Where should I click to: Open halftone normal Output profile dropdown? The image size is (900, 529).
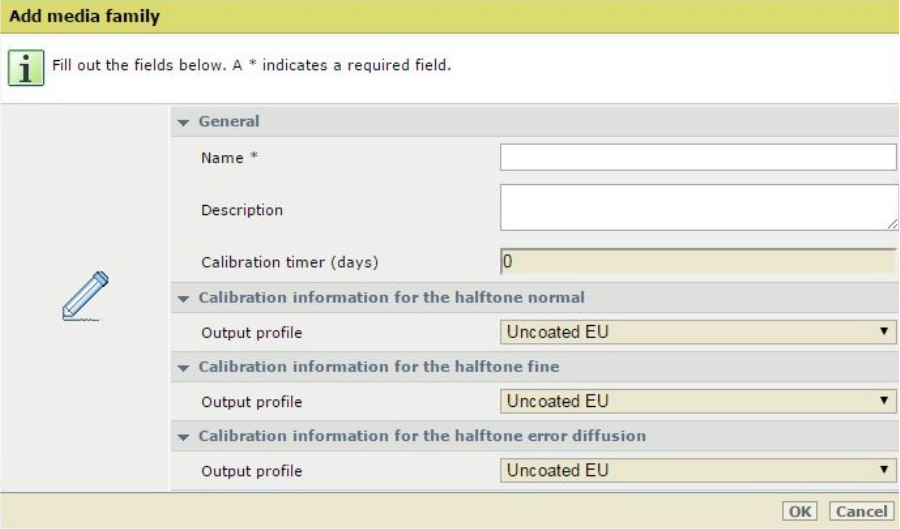698,332
